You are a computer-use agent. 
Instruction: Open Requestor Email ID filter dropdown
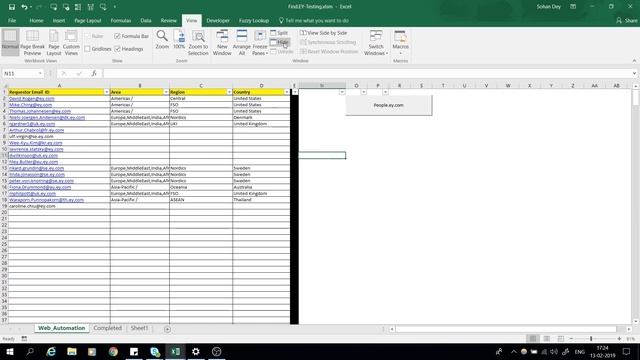tap(107, 92)
